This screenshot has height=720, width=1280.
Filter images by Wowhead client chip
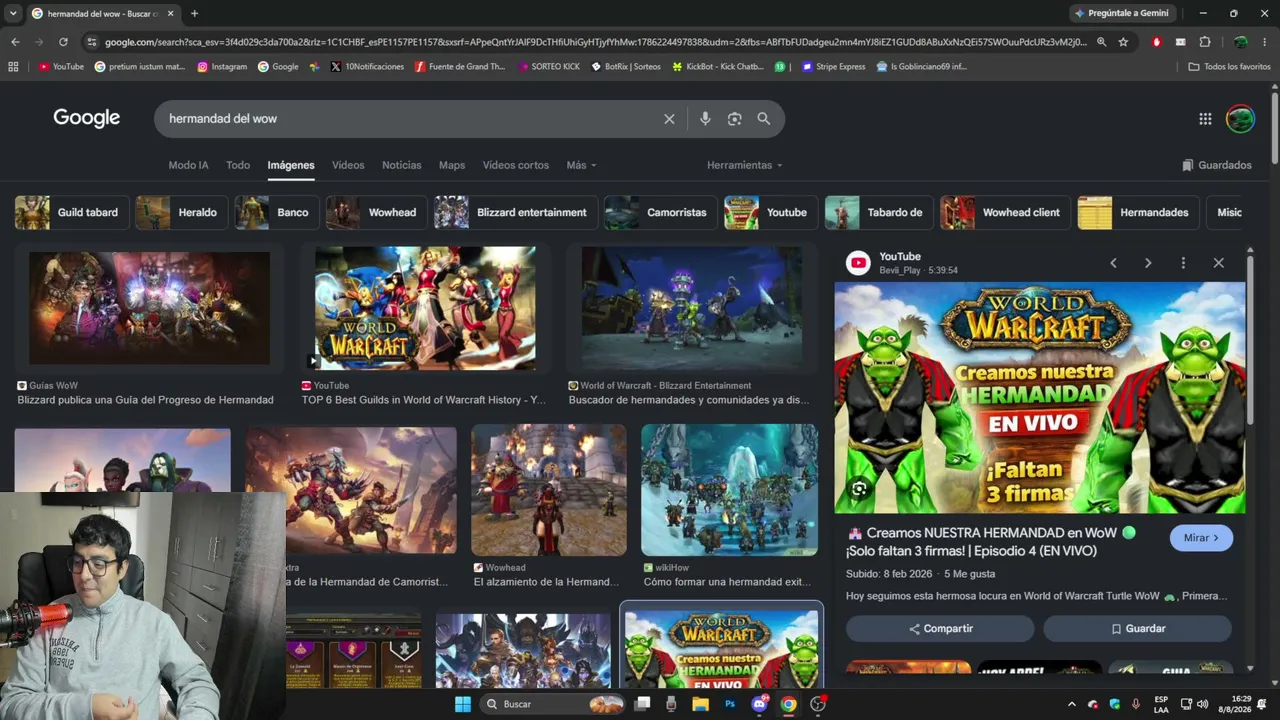point(1006,213)
